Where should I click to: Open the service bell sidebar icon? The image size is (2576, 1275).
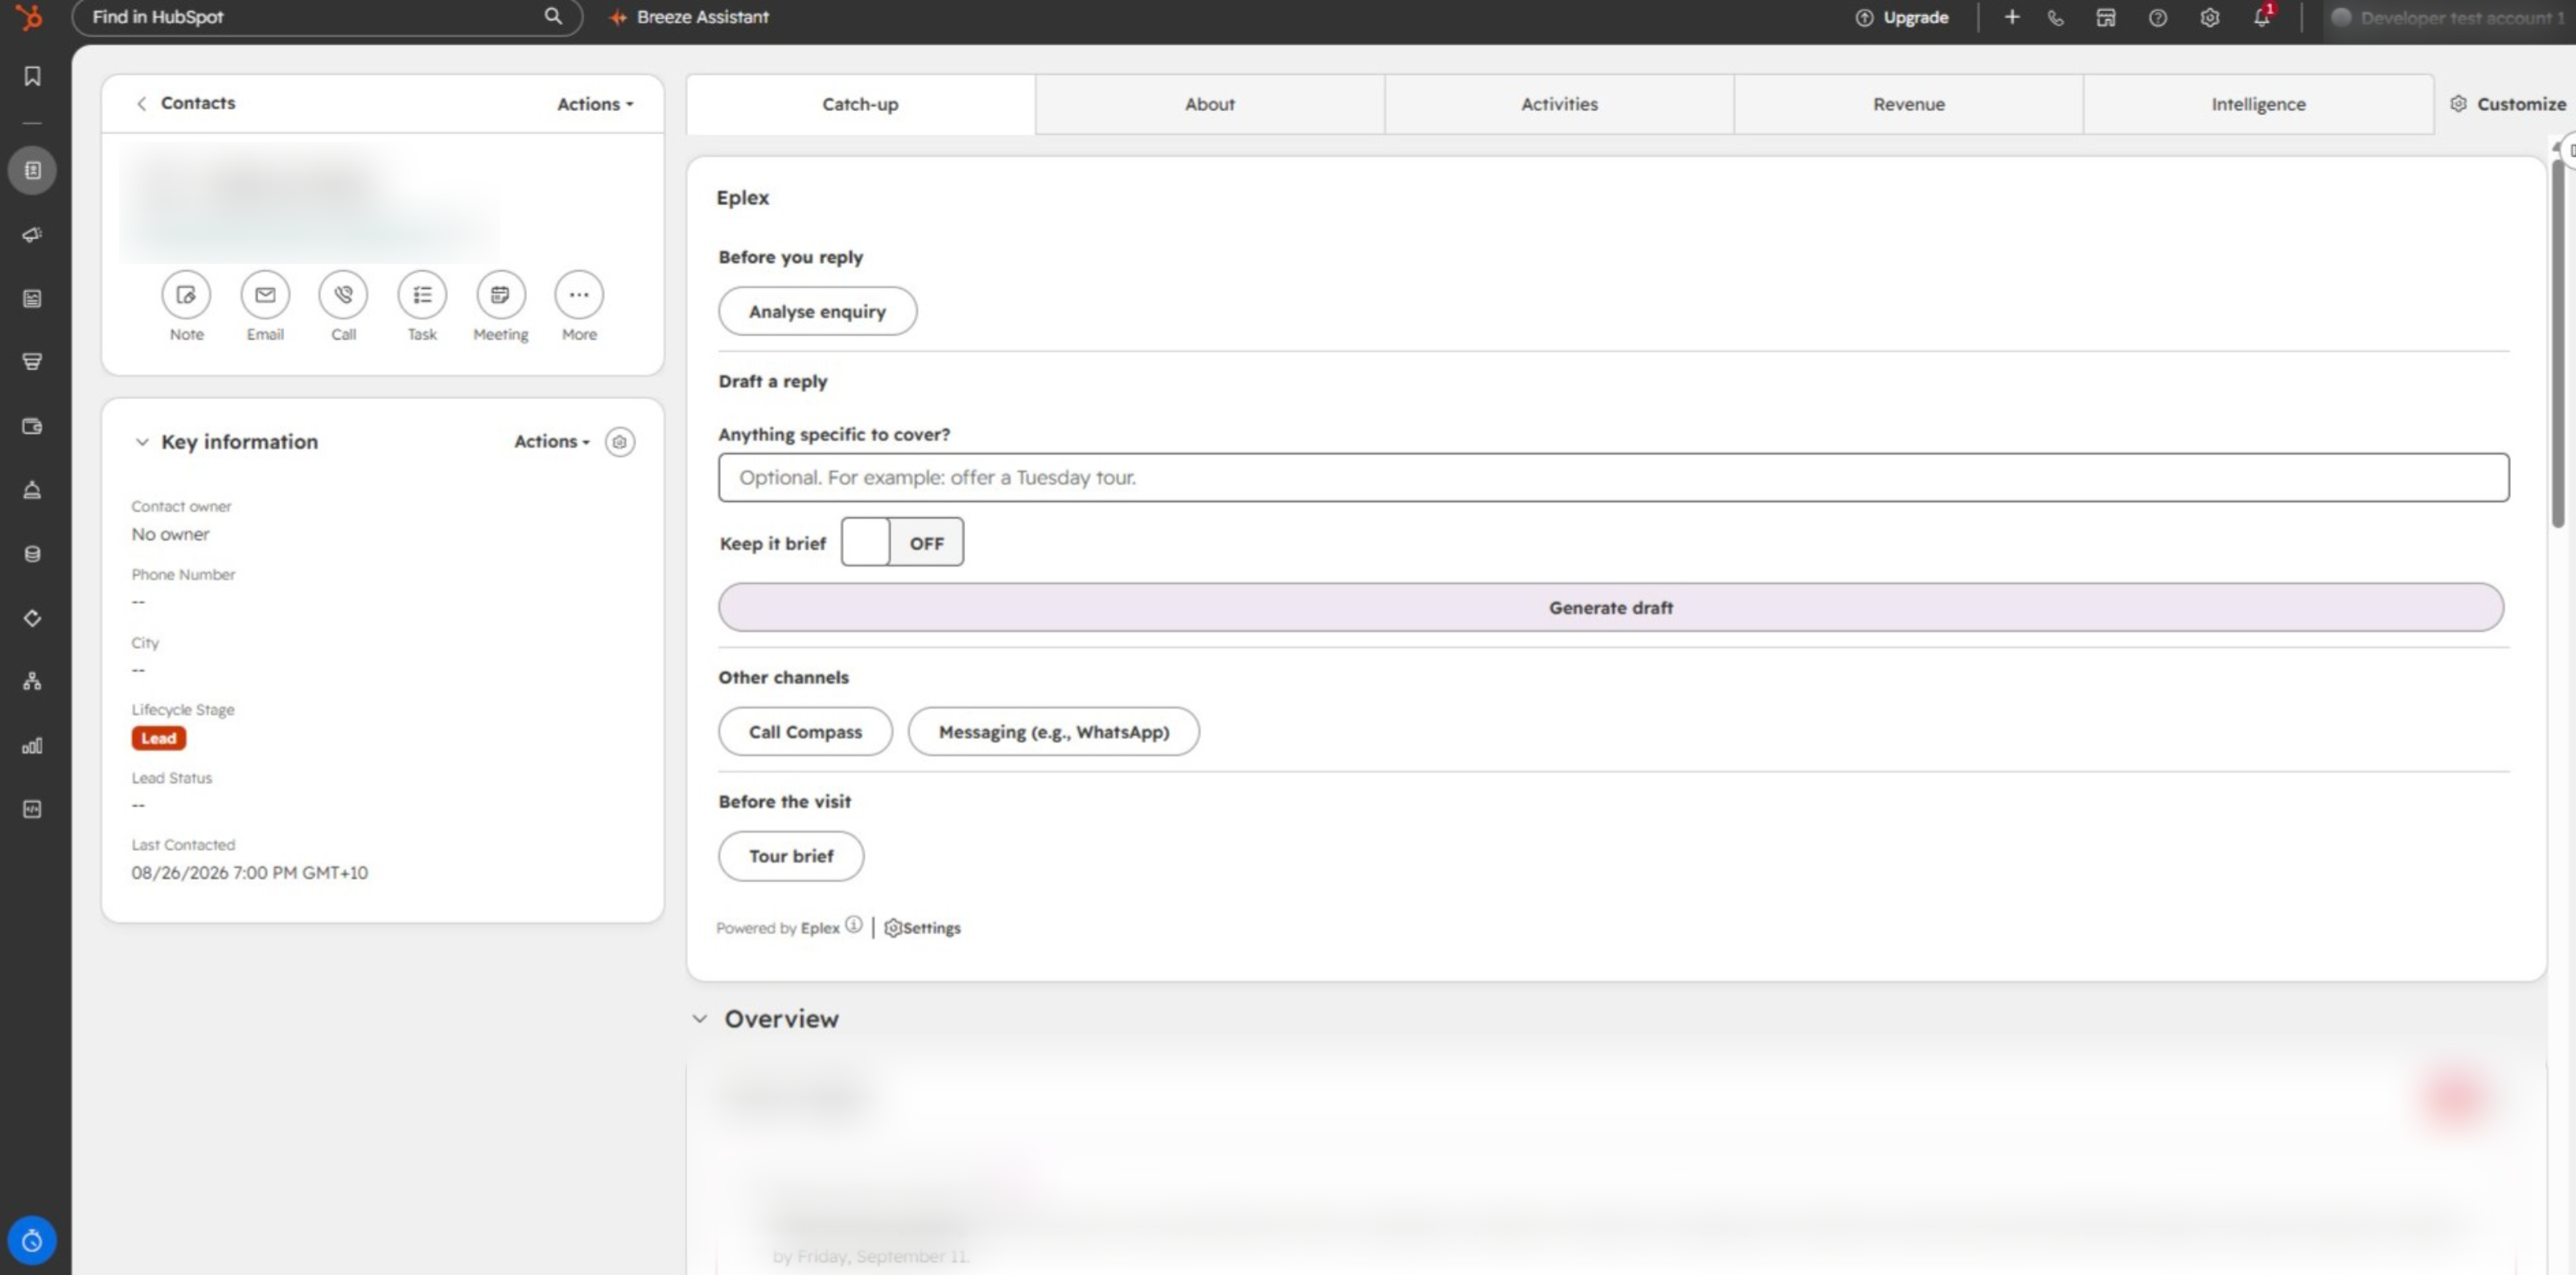pos(32,490)
